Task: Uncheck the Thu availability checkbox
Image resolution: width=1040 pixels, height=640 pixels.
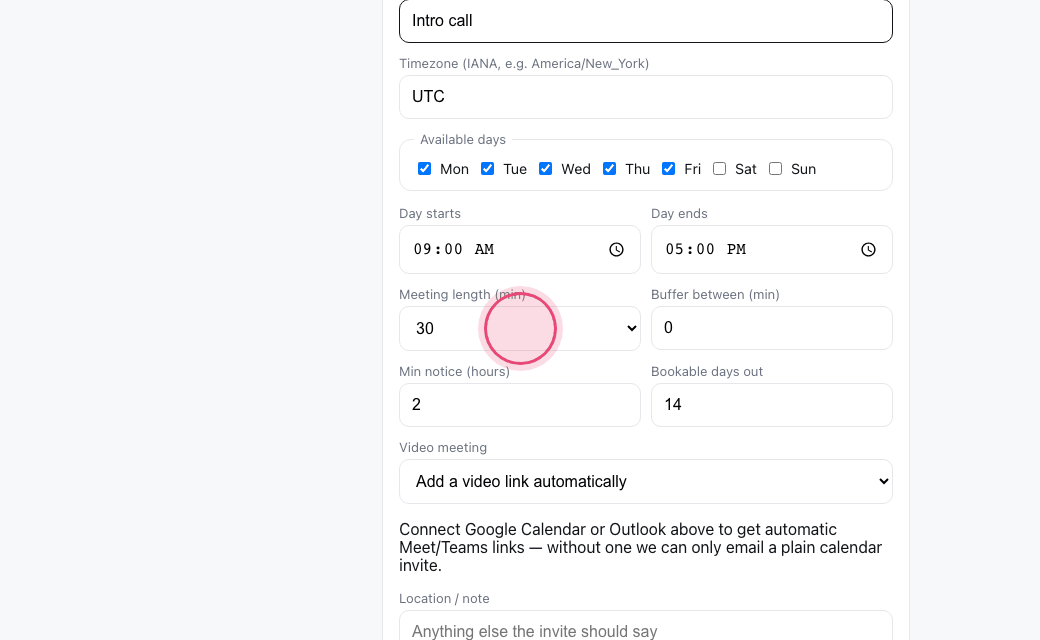Action: point(609,168)
